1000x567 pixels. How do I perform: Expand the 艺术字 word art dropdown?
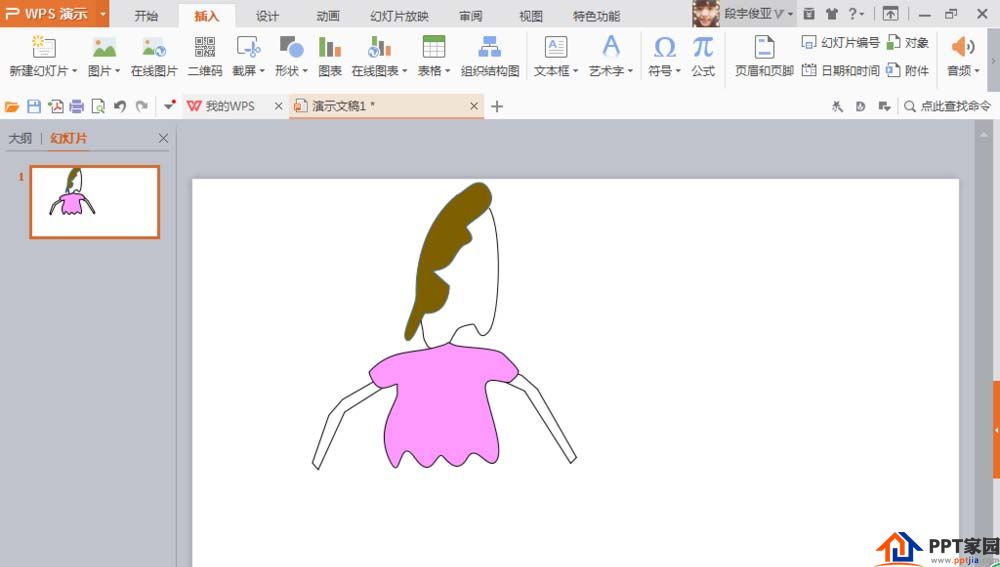coord(611,71)
